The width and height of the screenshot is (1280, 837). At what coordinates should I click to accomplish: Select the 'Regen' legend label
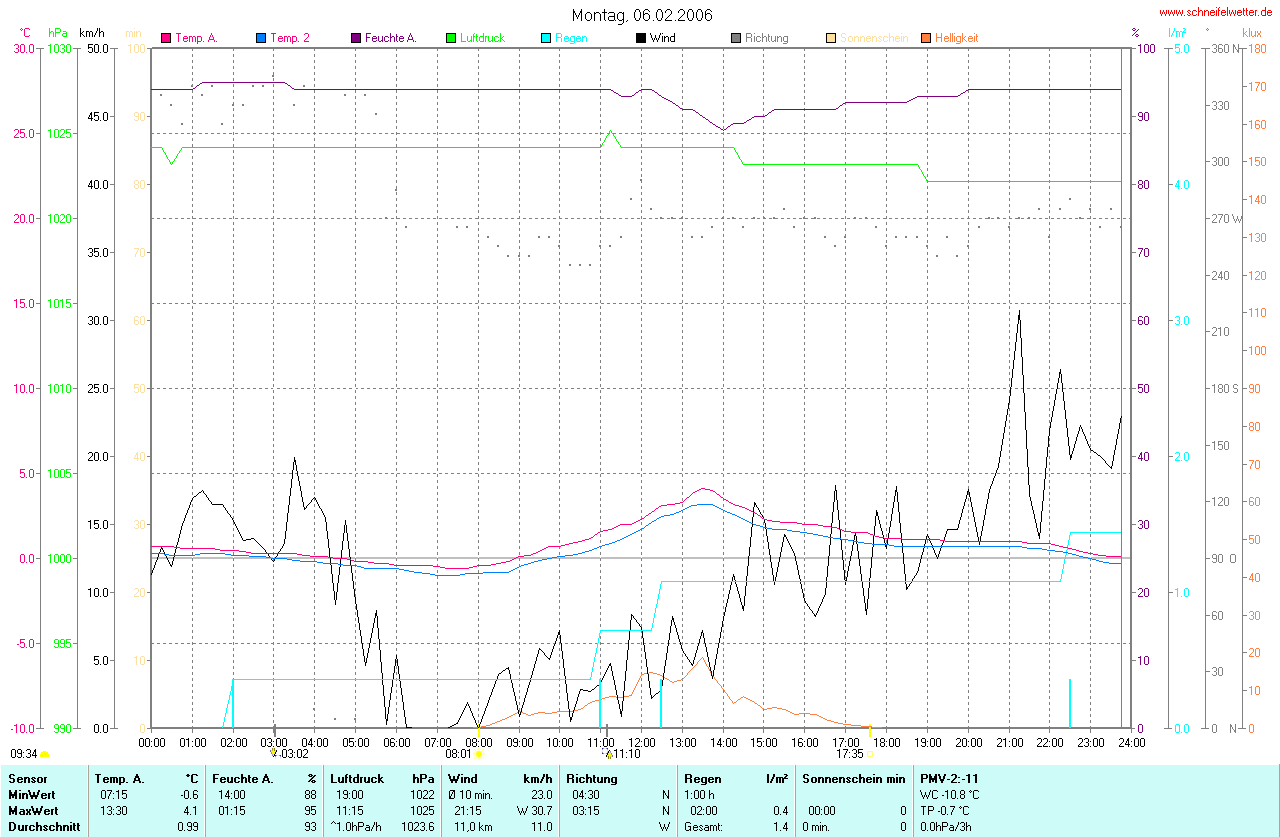(571, 38)
